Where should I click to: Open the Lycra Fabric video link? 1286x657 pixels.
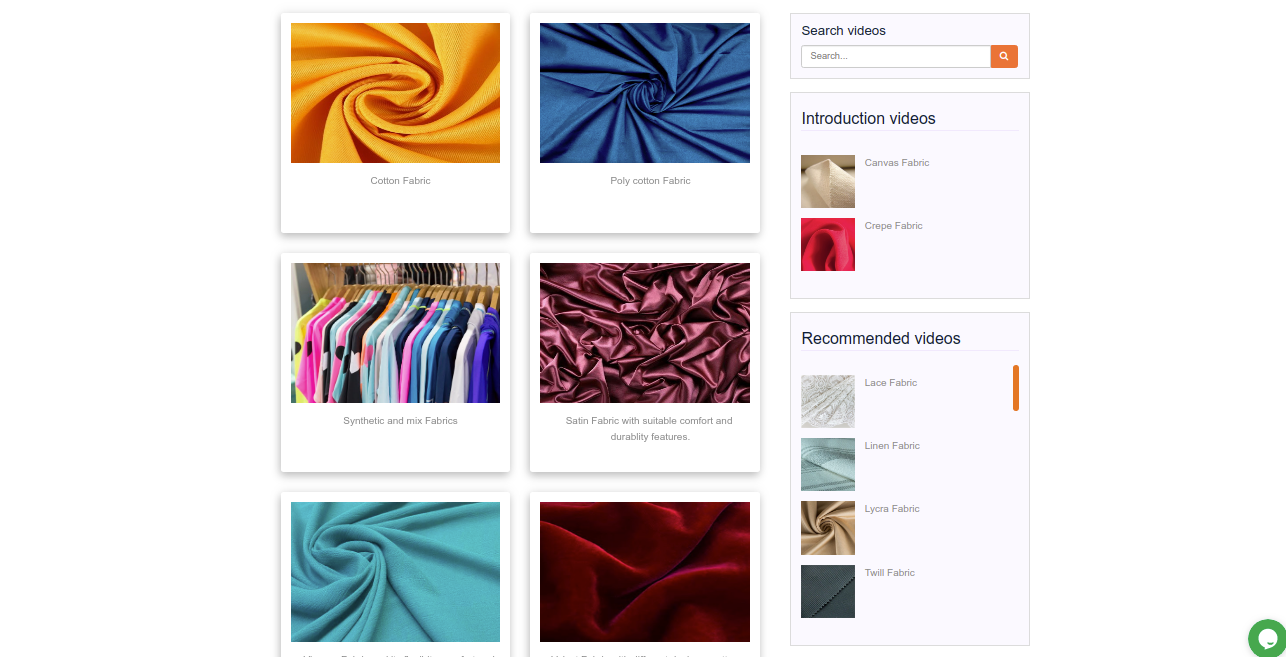(x=892, y=509)
